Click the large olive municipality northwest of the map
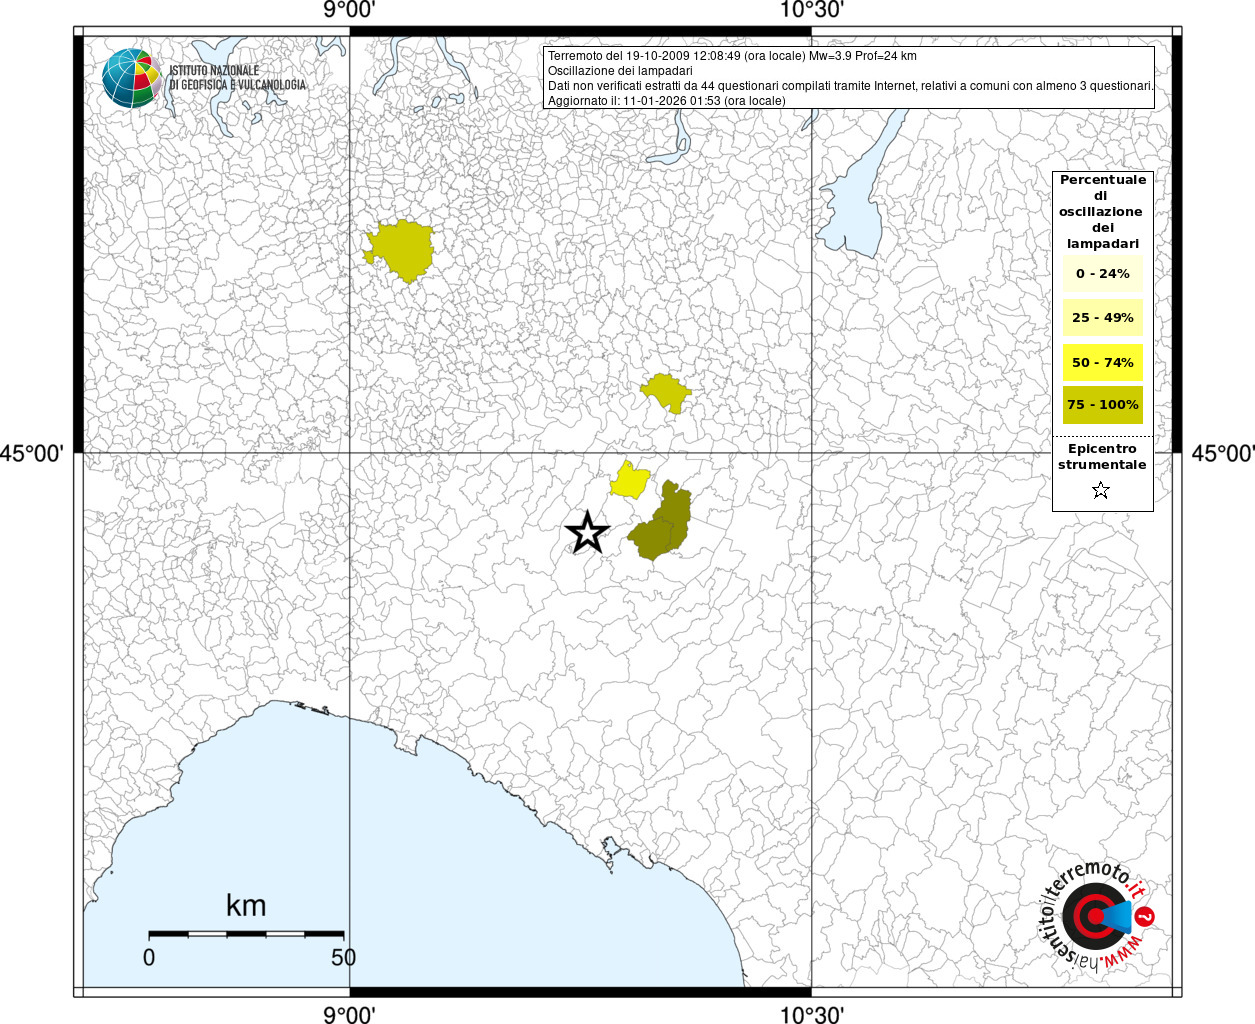The image size is (1255, 1024). (400, 250)
